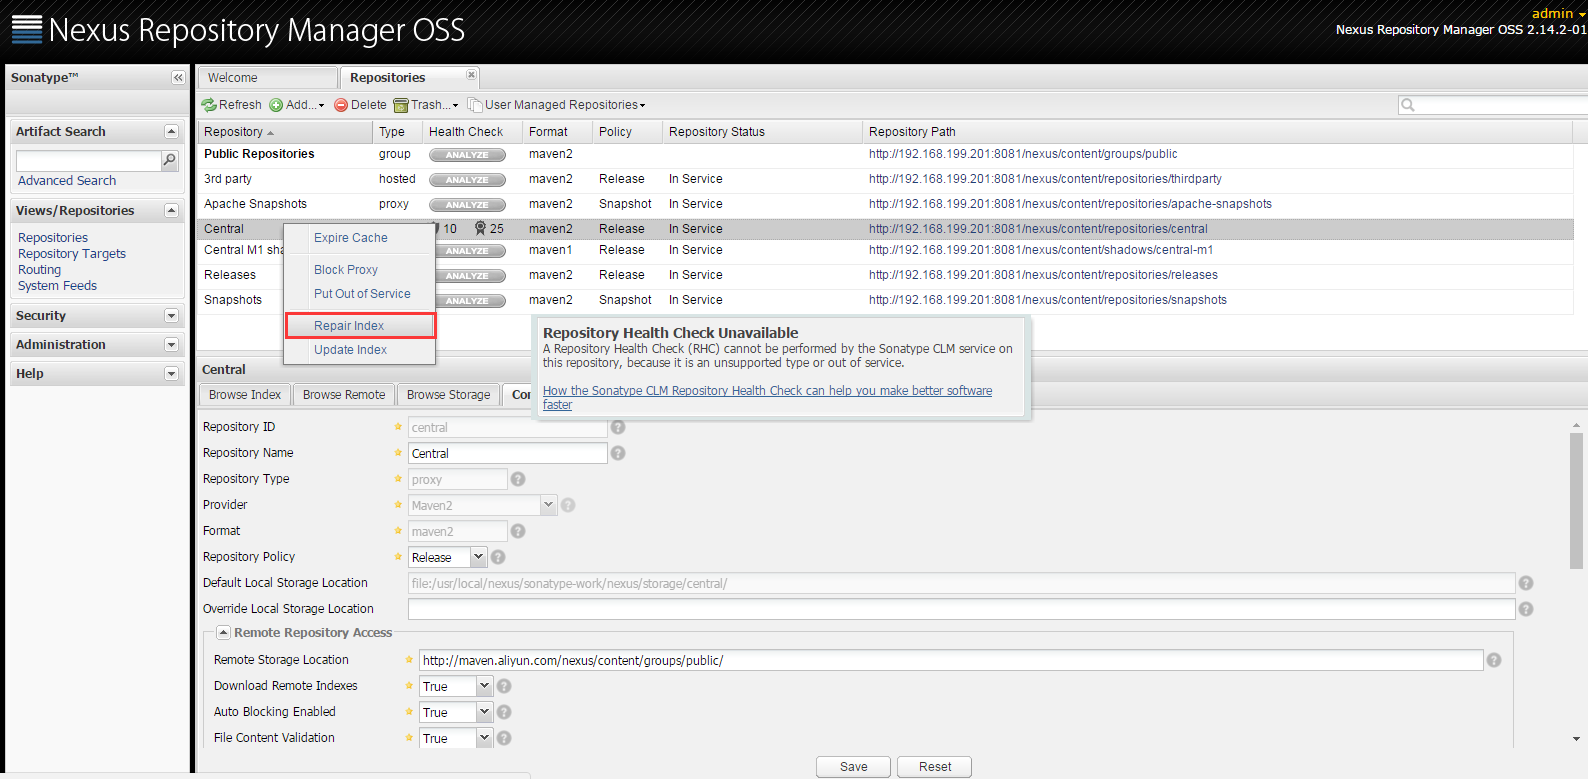
Task: Open the Browse Remote tab
Action: tap(344, 395)
